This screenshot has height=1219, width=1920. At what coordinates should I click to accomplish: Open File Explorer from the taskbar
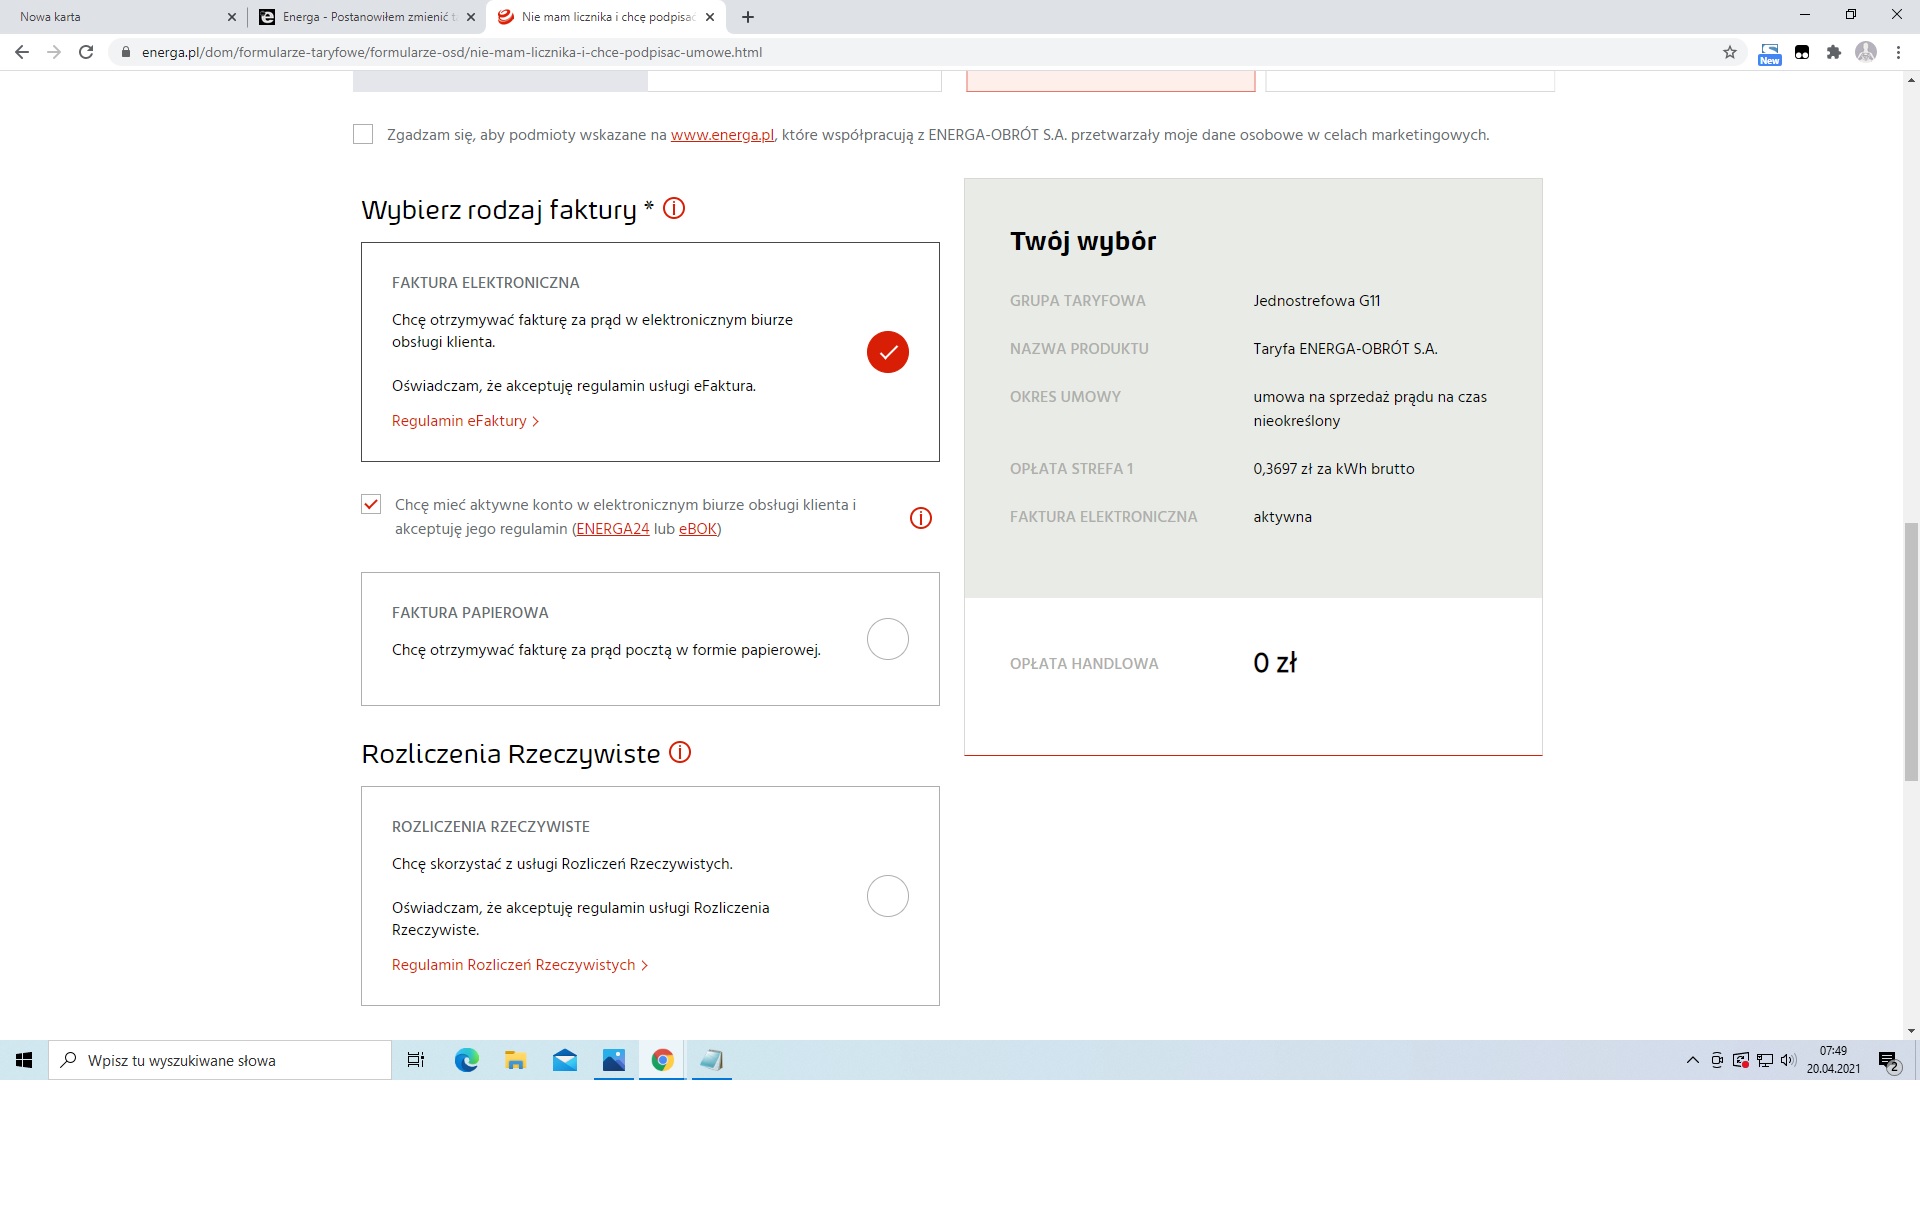pyautogui.click(x=515, y=1060)
